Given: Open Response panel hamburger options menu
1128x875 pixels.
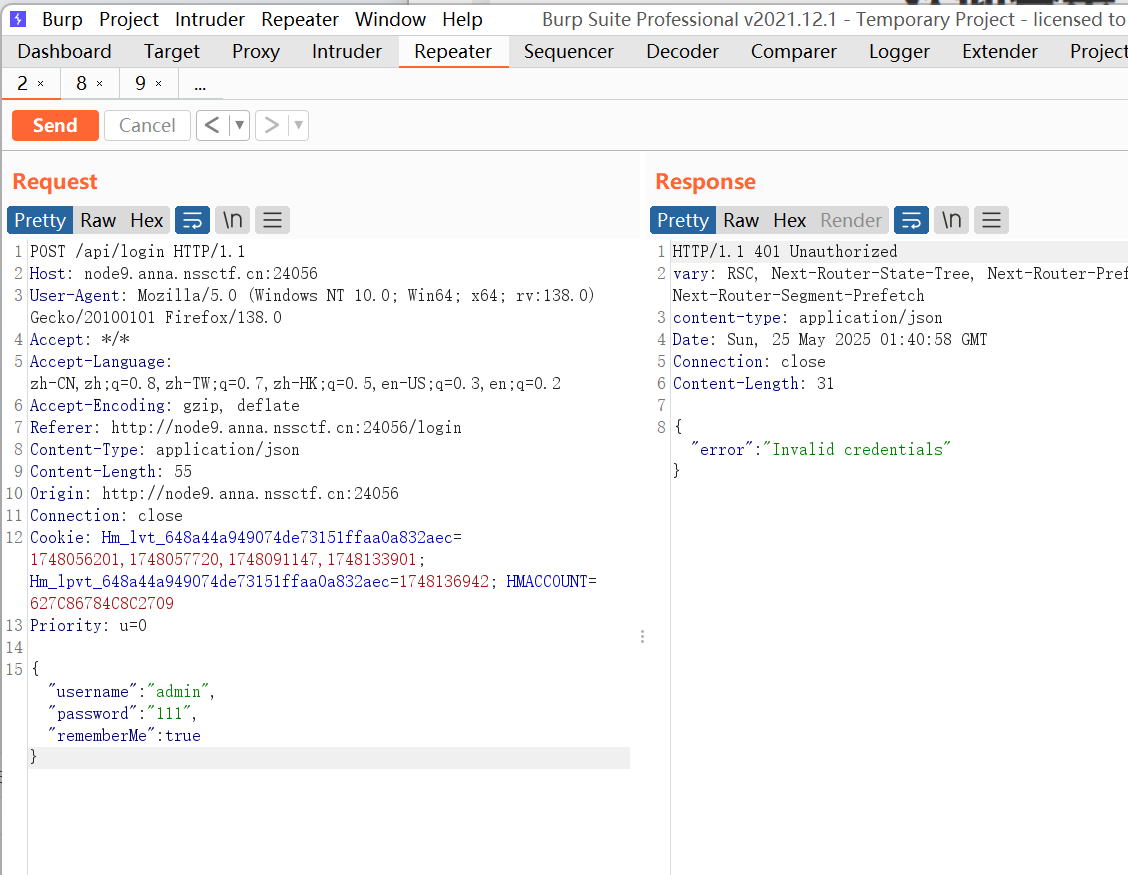Looking at the screenshot, I should 991,220.
